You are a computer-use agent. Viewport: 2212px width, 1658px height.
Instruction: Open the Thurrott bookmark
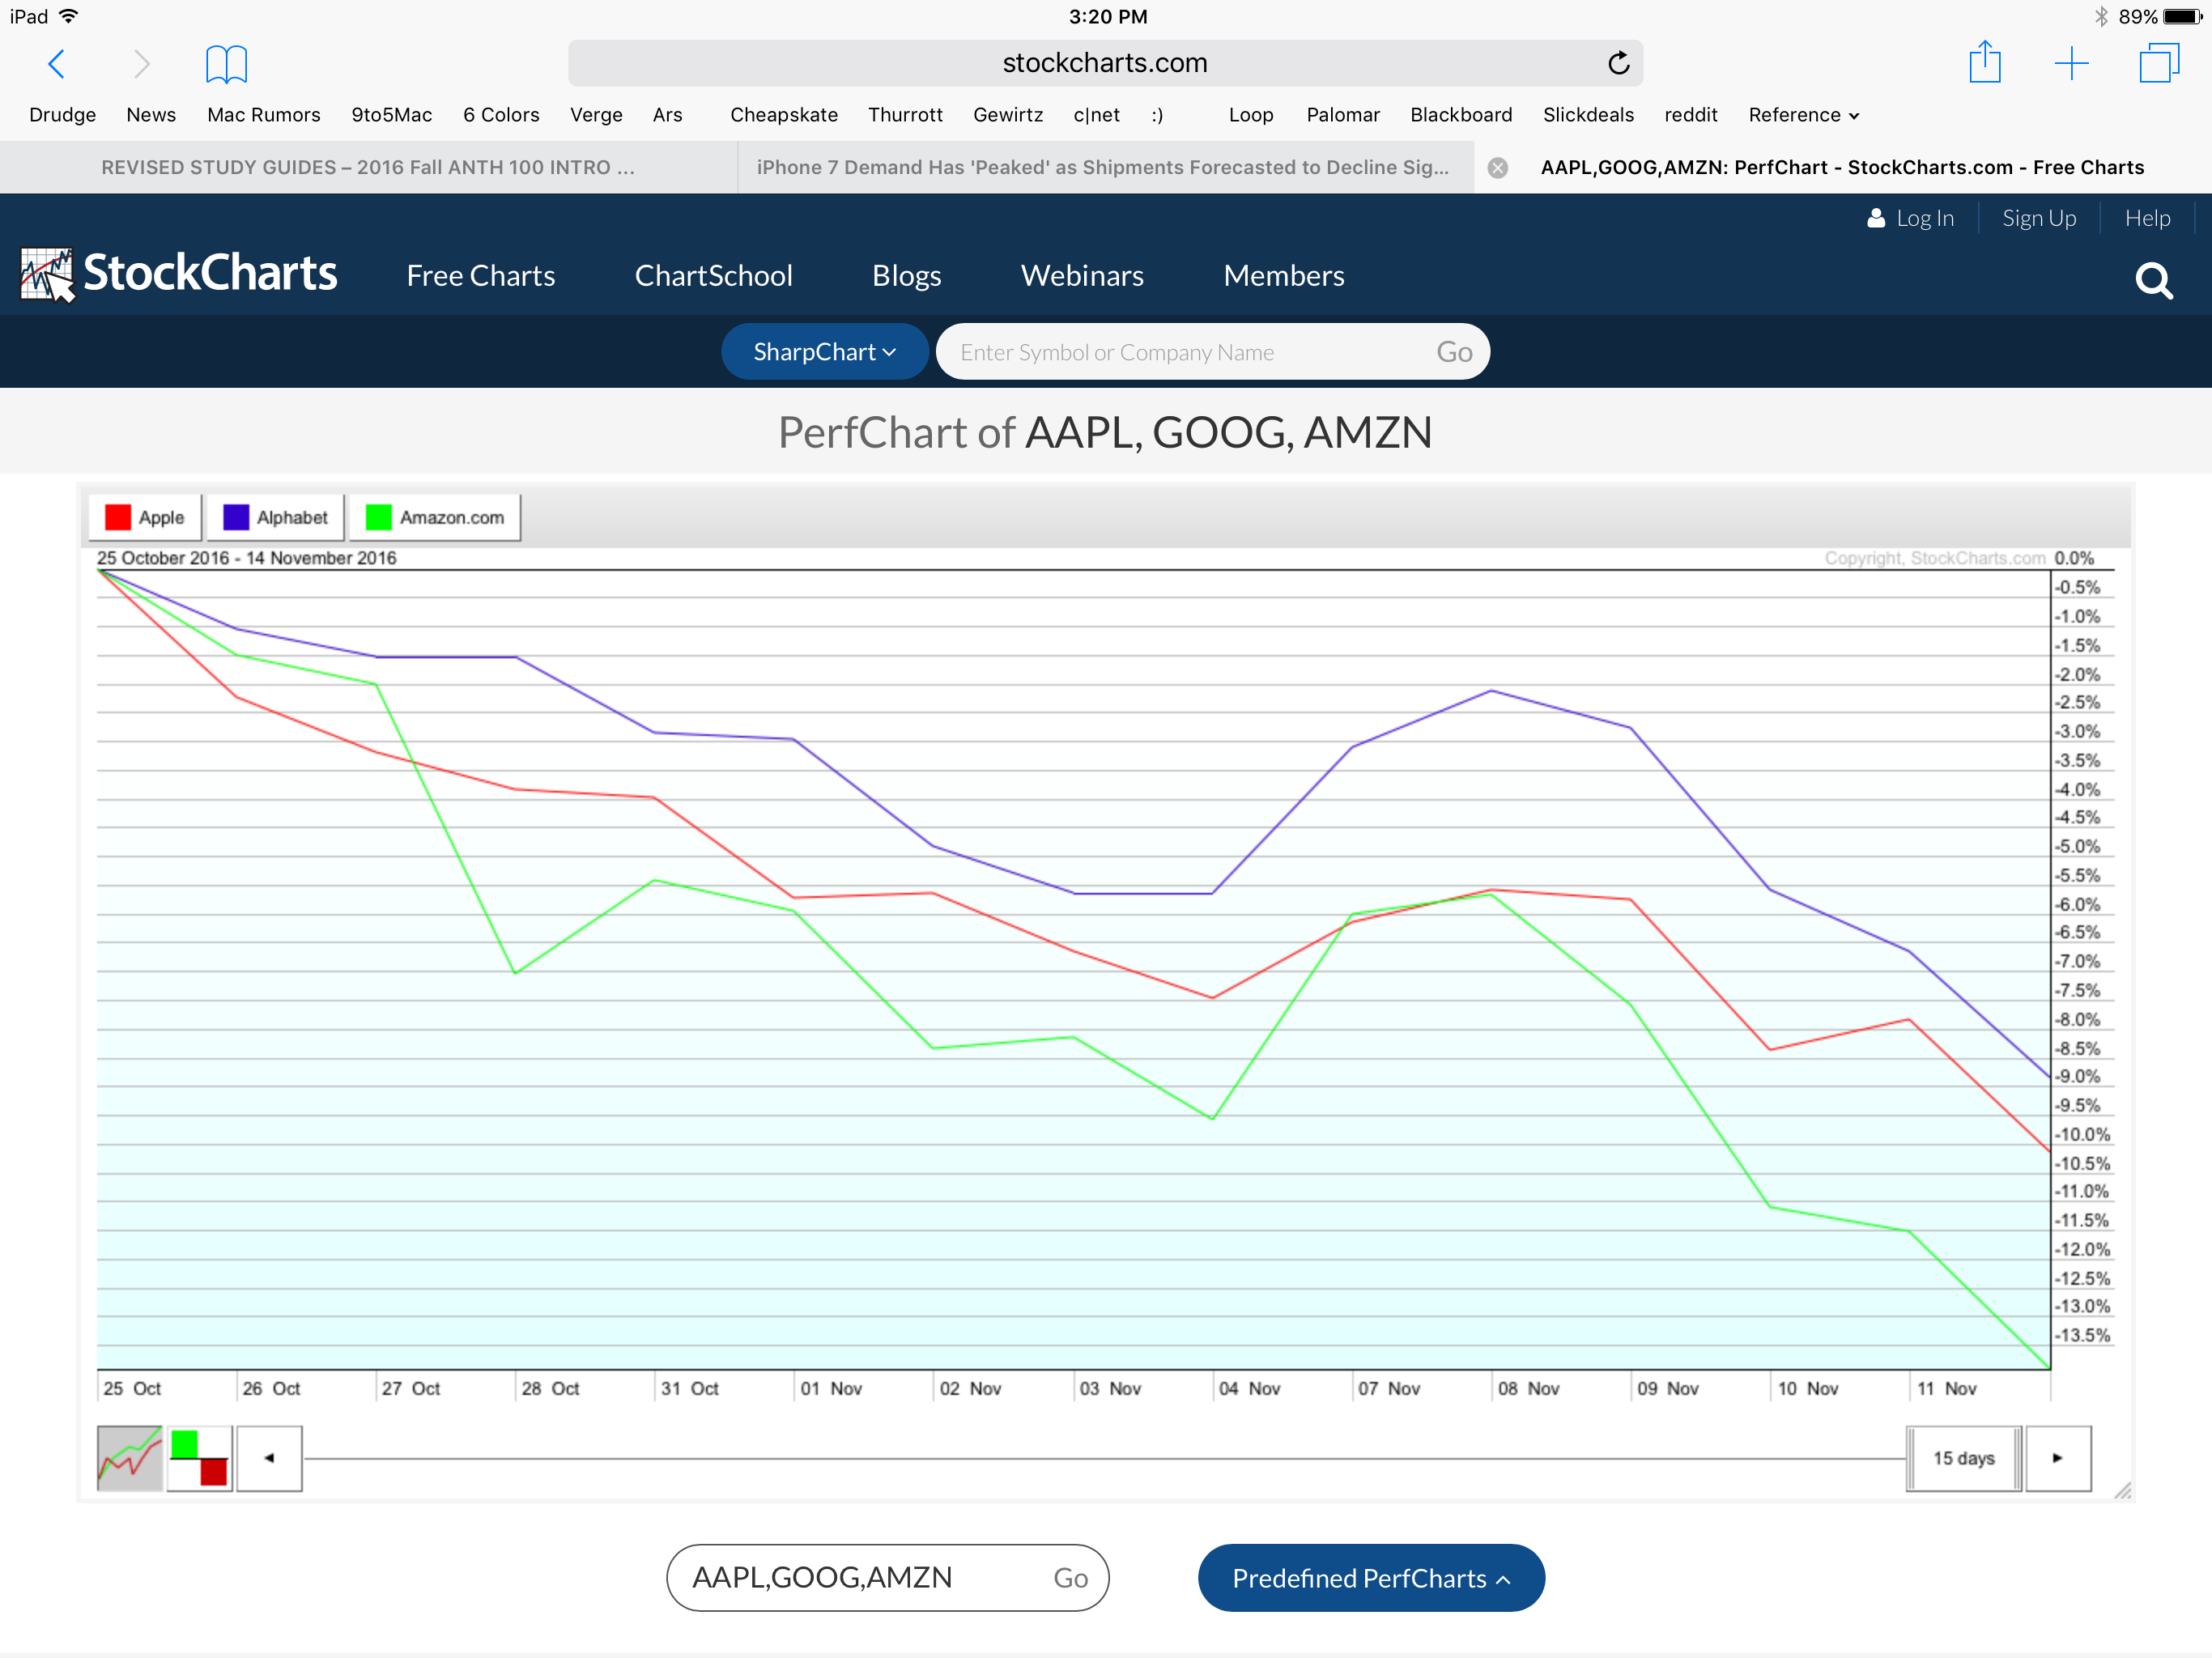905,115
